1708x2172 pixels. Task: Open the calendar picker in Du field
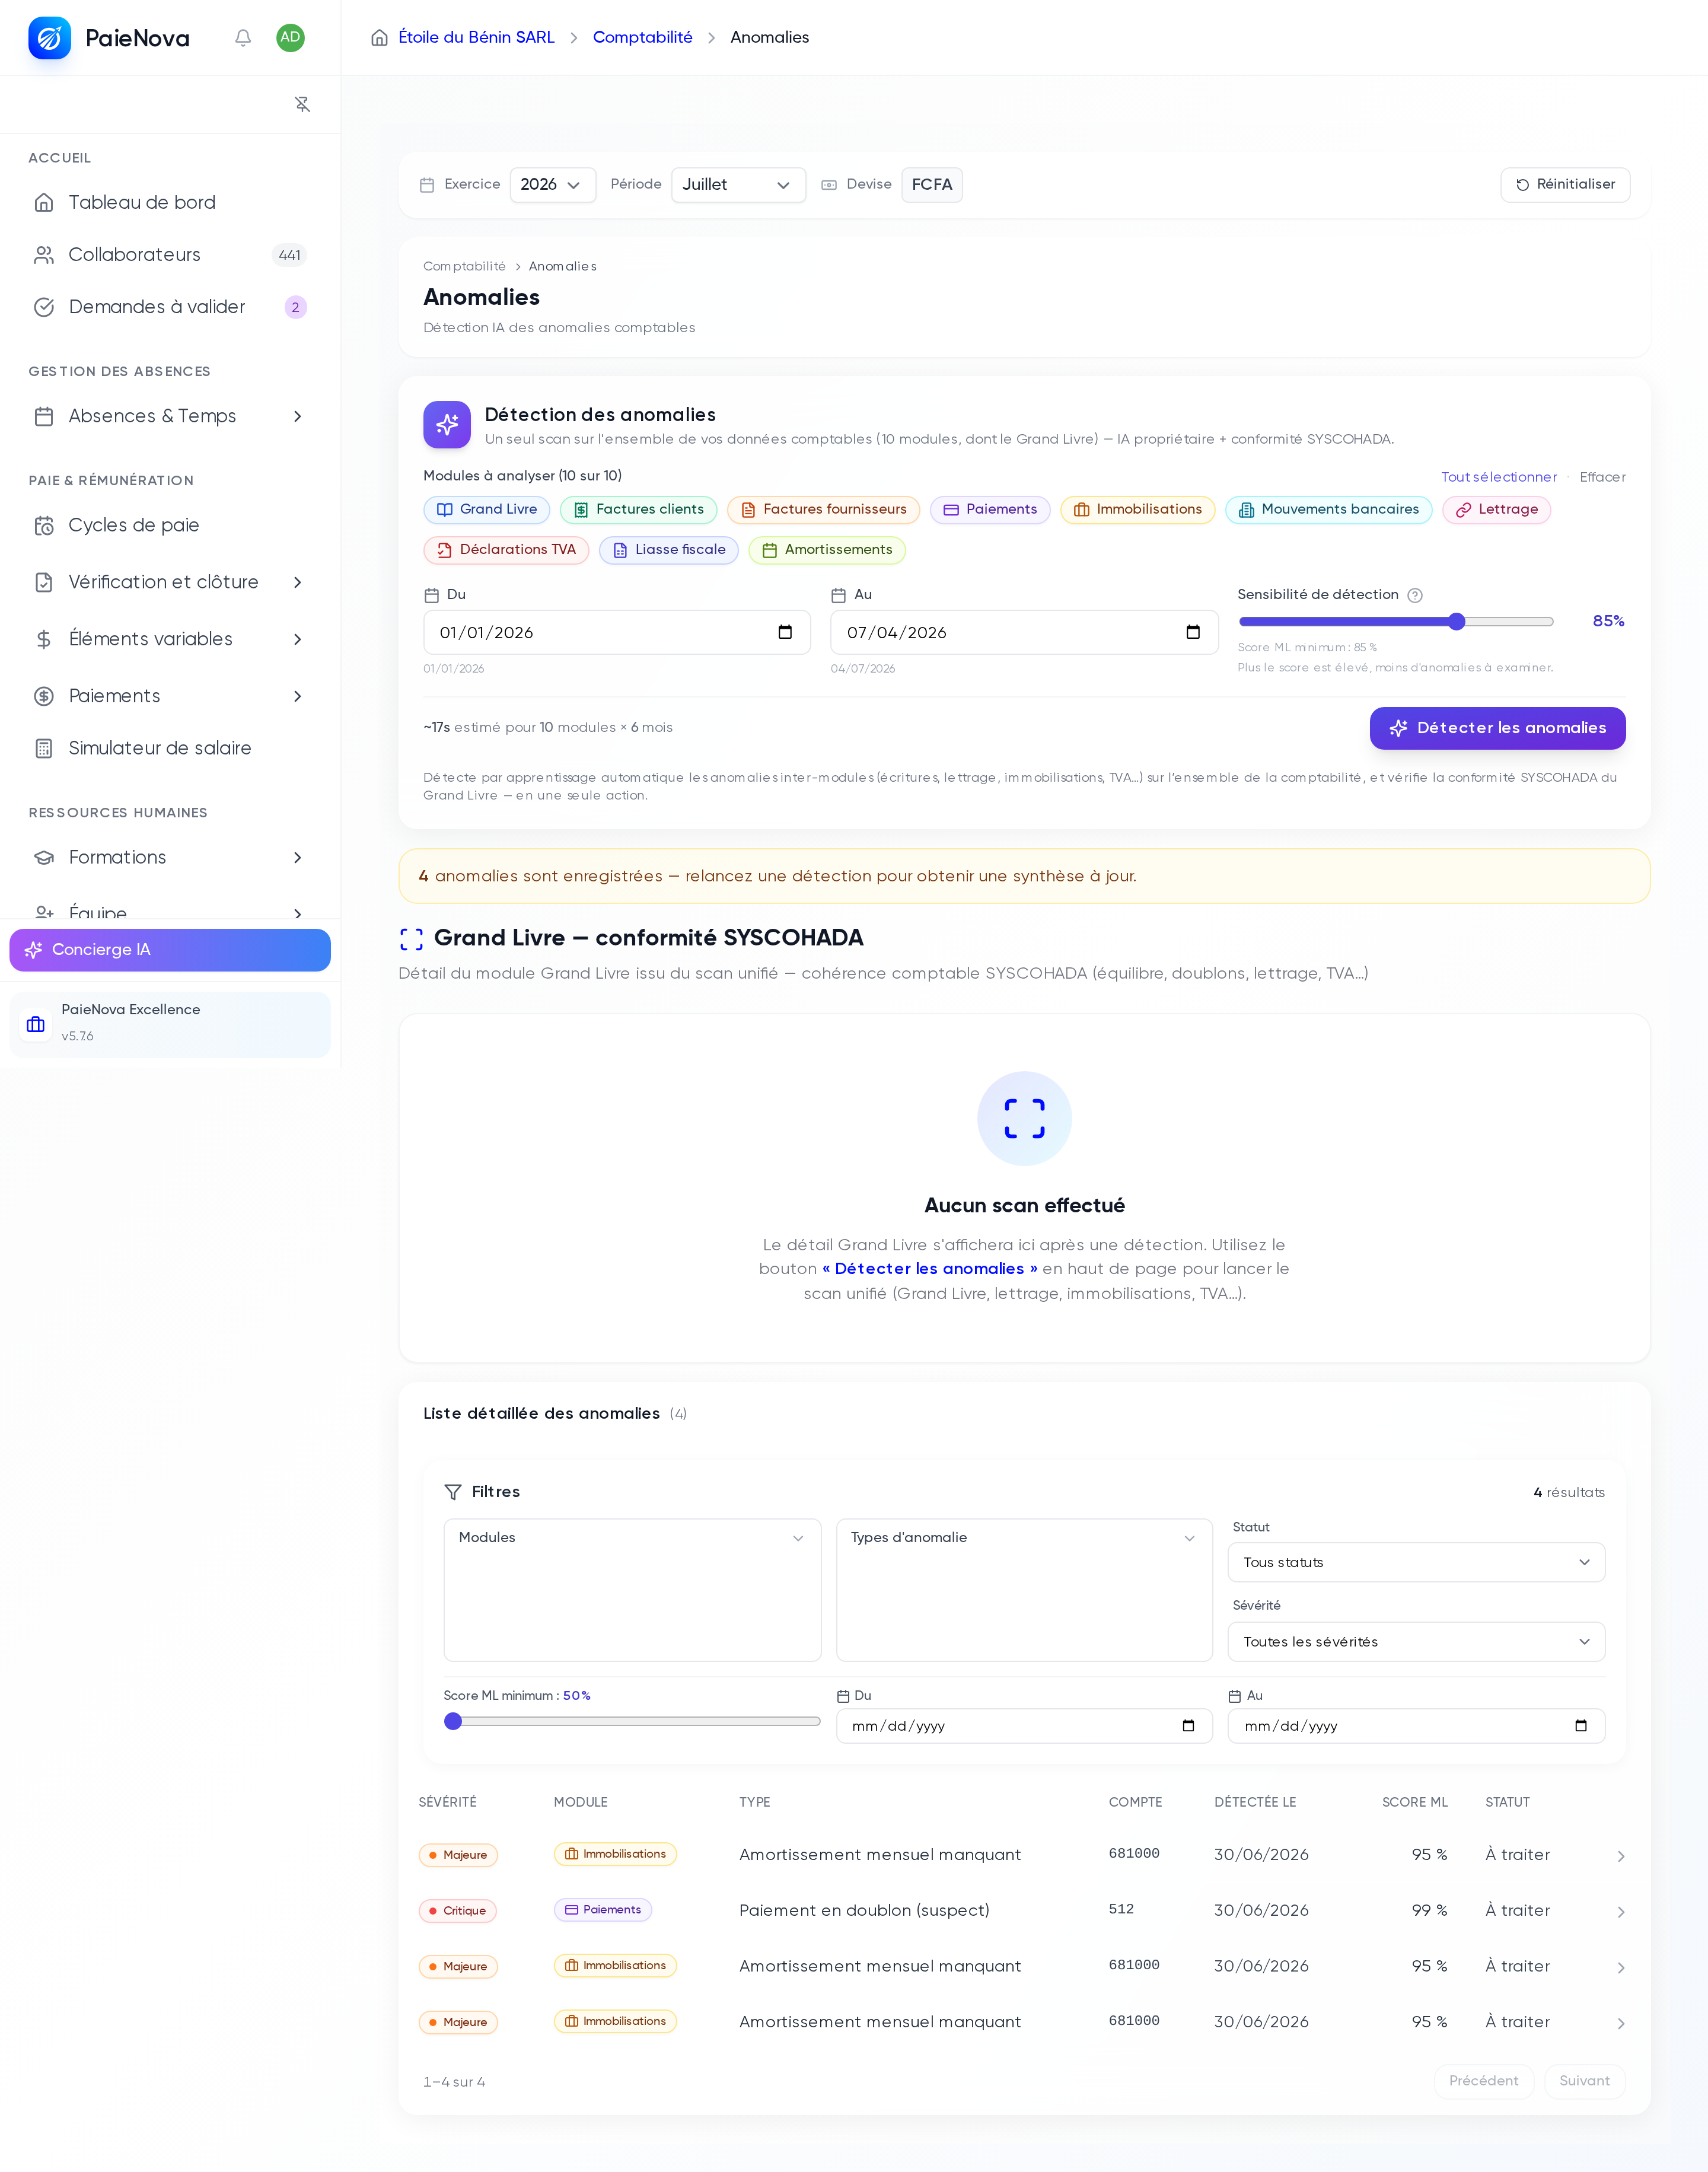coord(785,633)
